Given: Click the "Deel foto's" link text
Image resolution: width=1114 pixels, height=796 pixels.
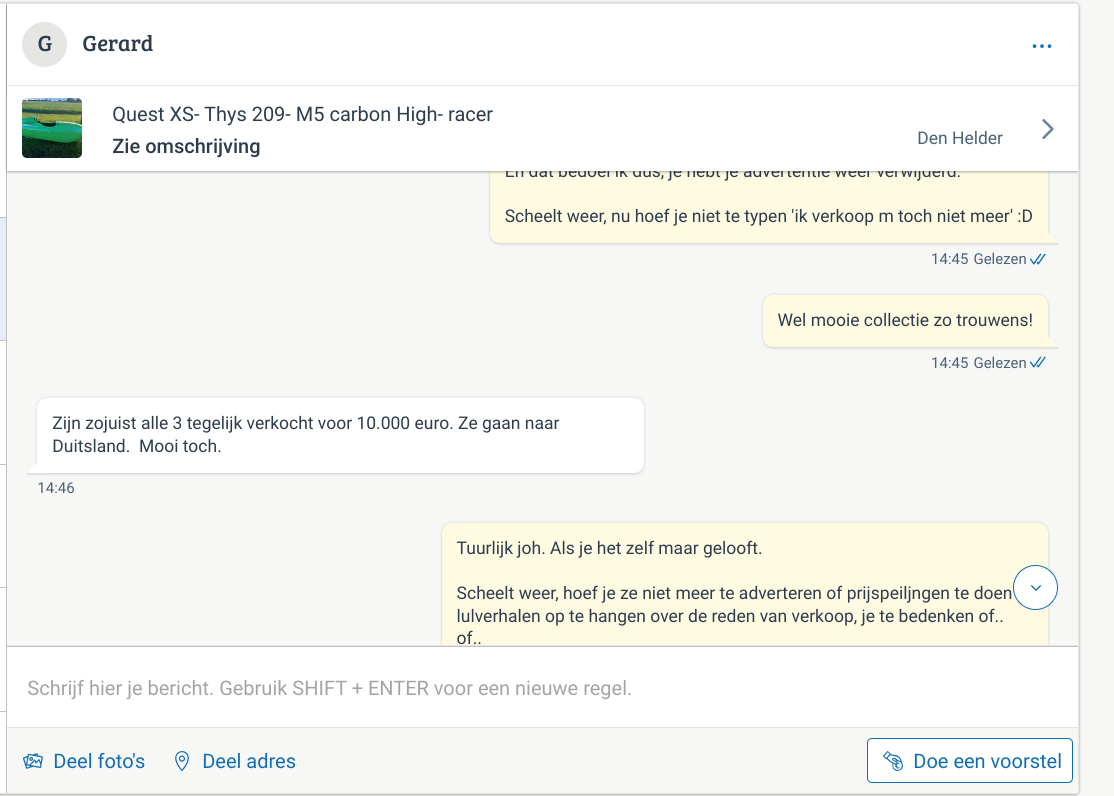Looking at the screenshot, I should (99, 761).
